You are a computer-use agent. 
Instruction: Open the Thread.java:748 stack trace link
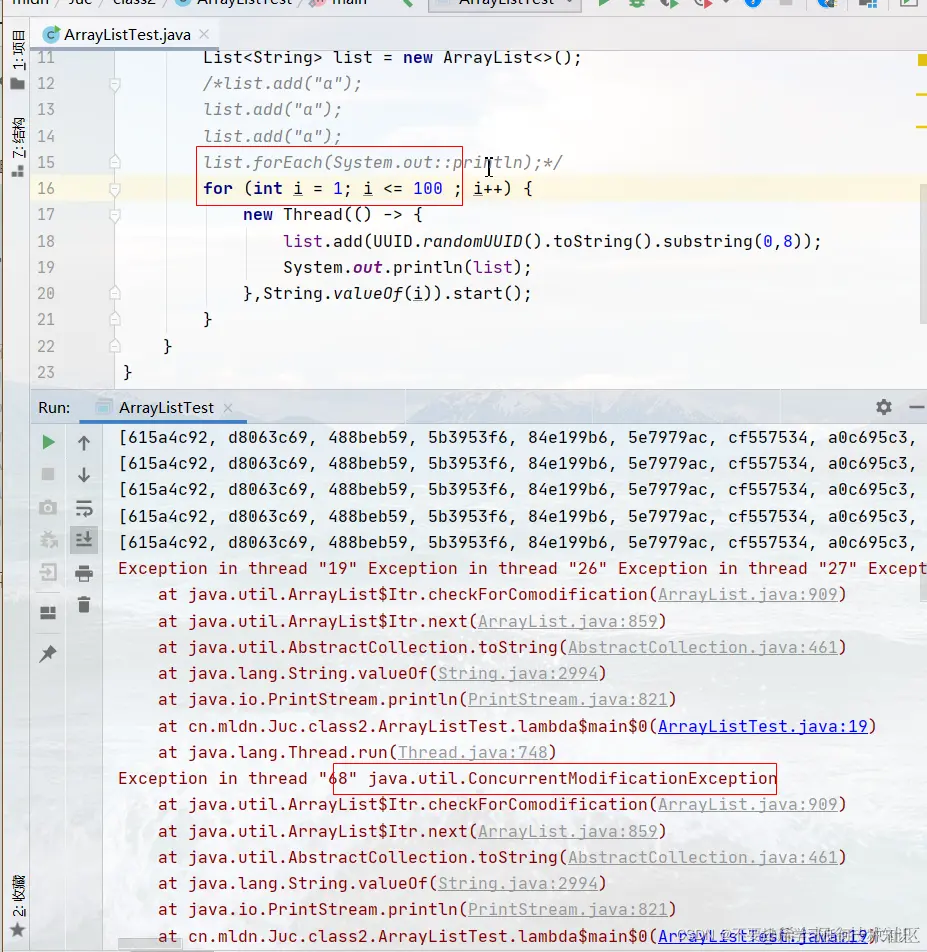pos(472,753)
